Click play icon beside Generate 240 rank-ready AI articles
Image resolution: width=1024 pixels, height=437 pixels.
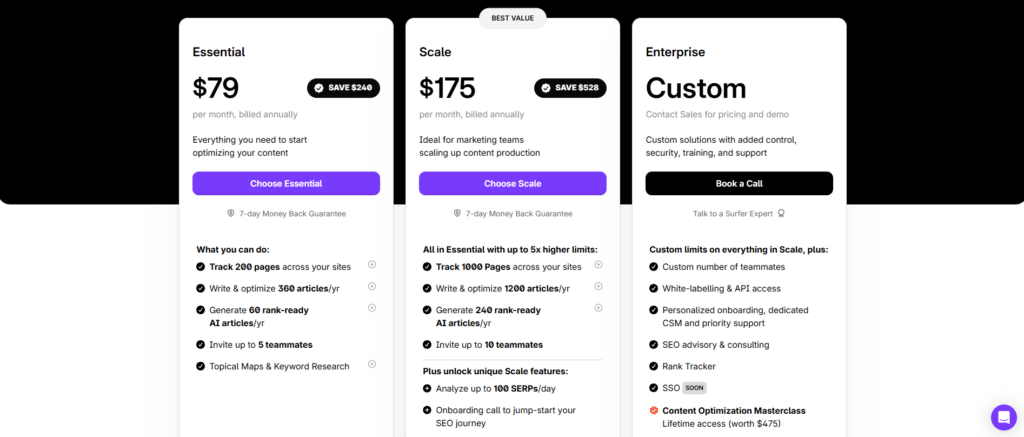coord(598,308)
